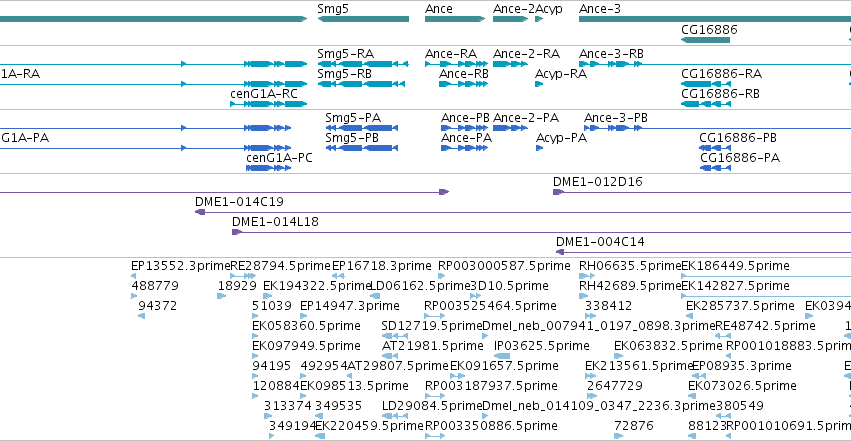Select transcript Smg5-RB

(x=361, y=84)
